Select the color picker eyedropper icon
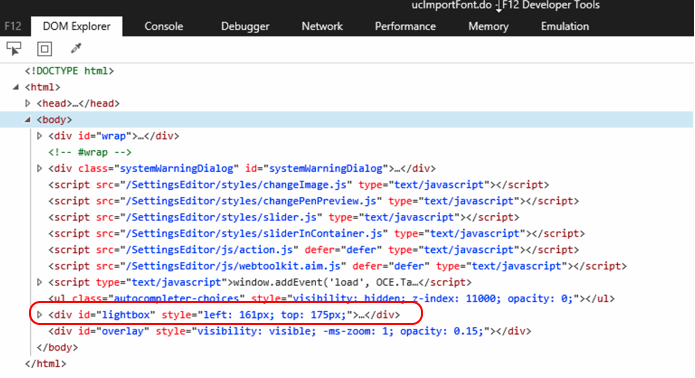The height and width of the screenshot is (378, 695). click(76, 48)
